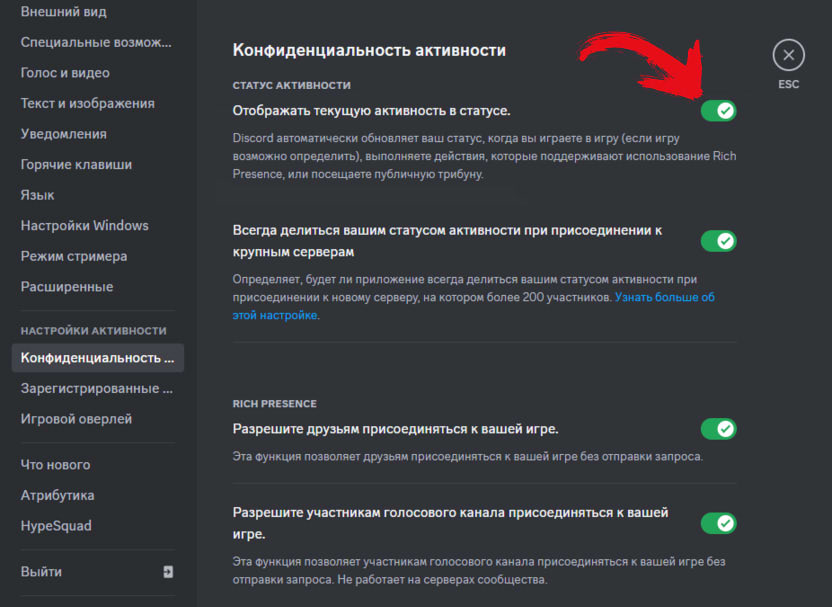Viewport: 832px width, 607px height.
Task: Click the НАСТРОЙКИ АКТИВНОСТИ sidebar header
Action: tap(93, 331)
